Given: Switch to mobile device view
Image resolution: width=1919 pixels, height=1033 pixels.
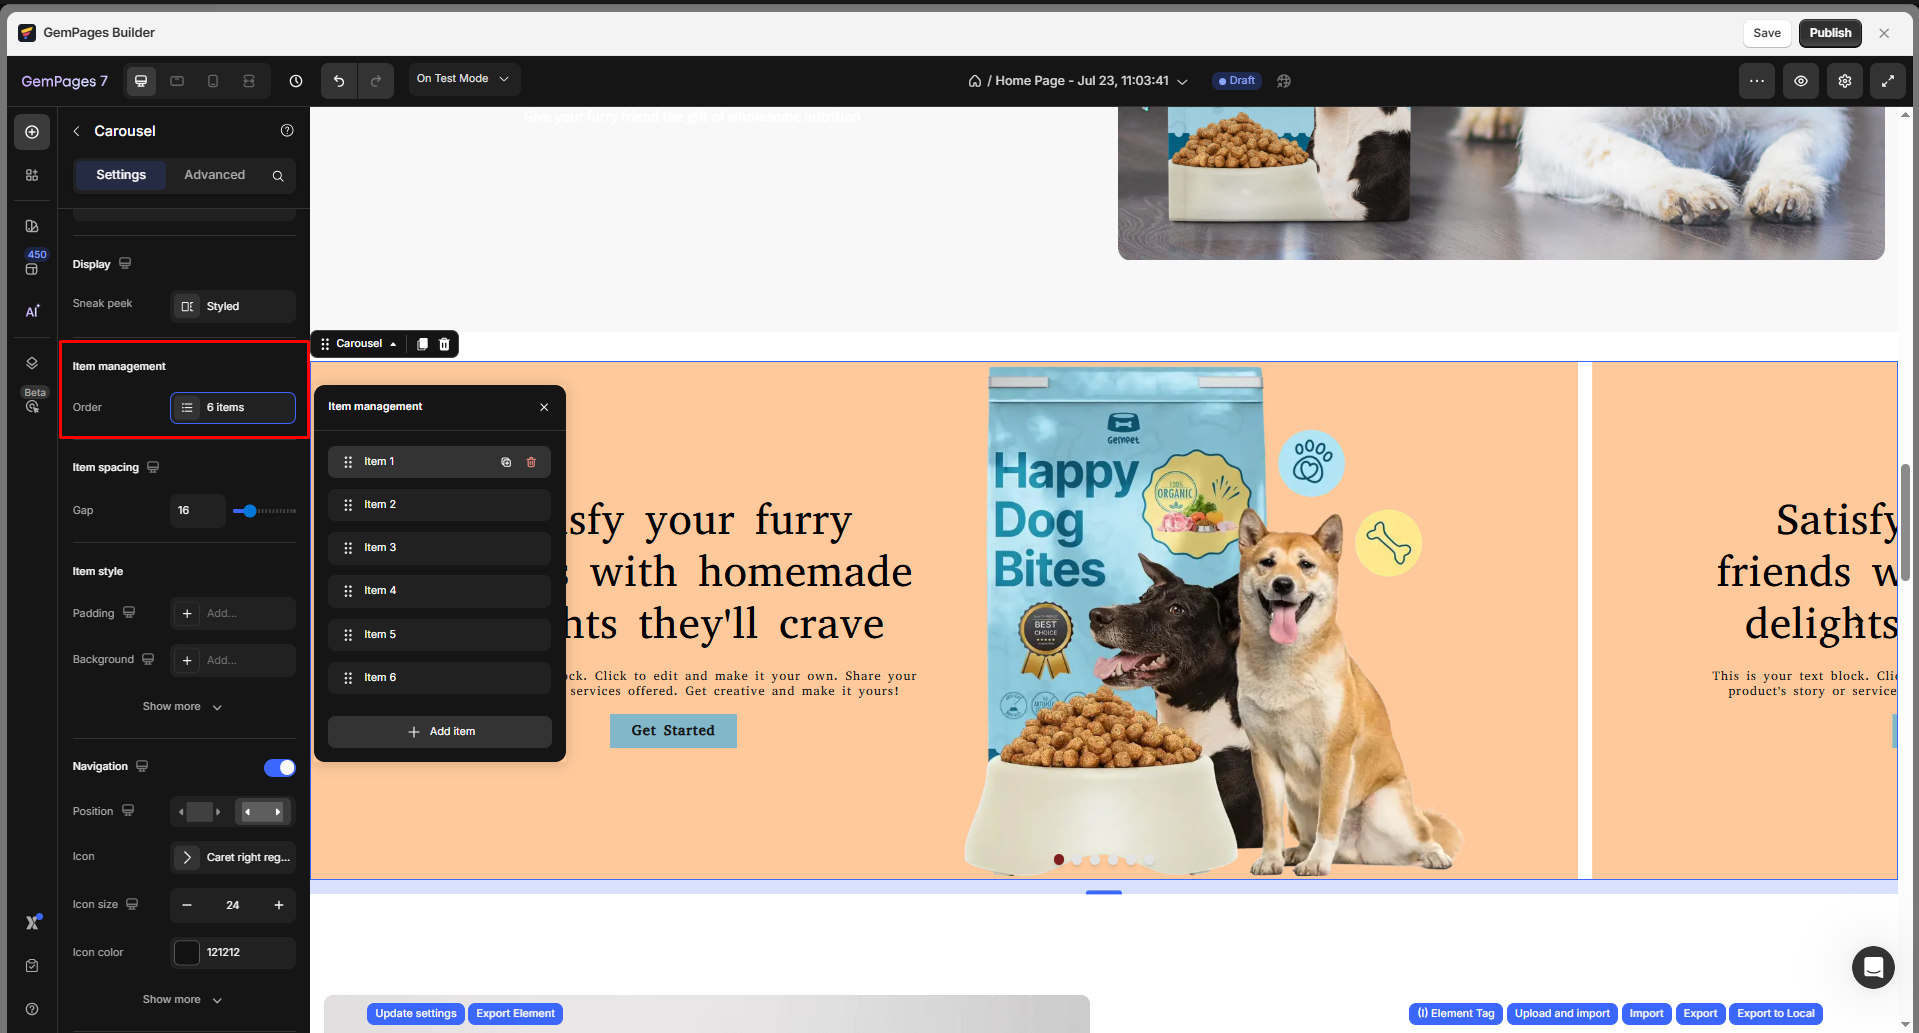Looking at the screenshot, I should pyautogui.click(x=213, y=81).
